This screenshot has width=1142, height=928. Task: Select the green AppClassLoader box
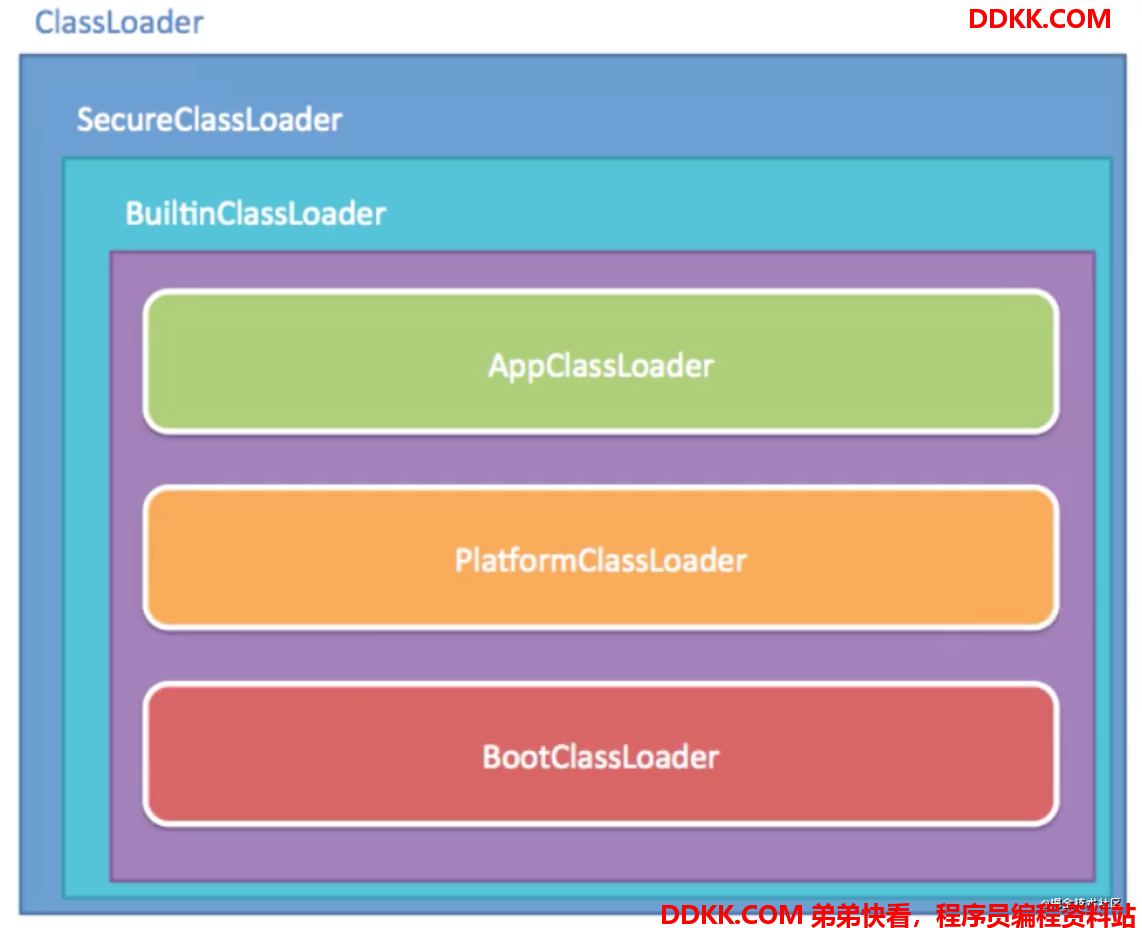[x=601, y=362]
